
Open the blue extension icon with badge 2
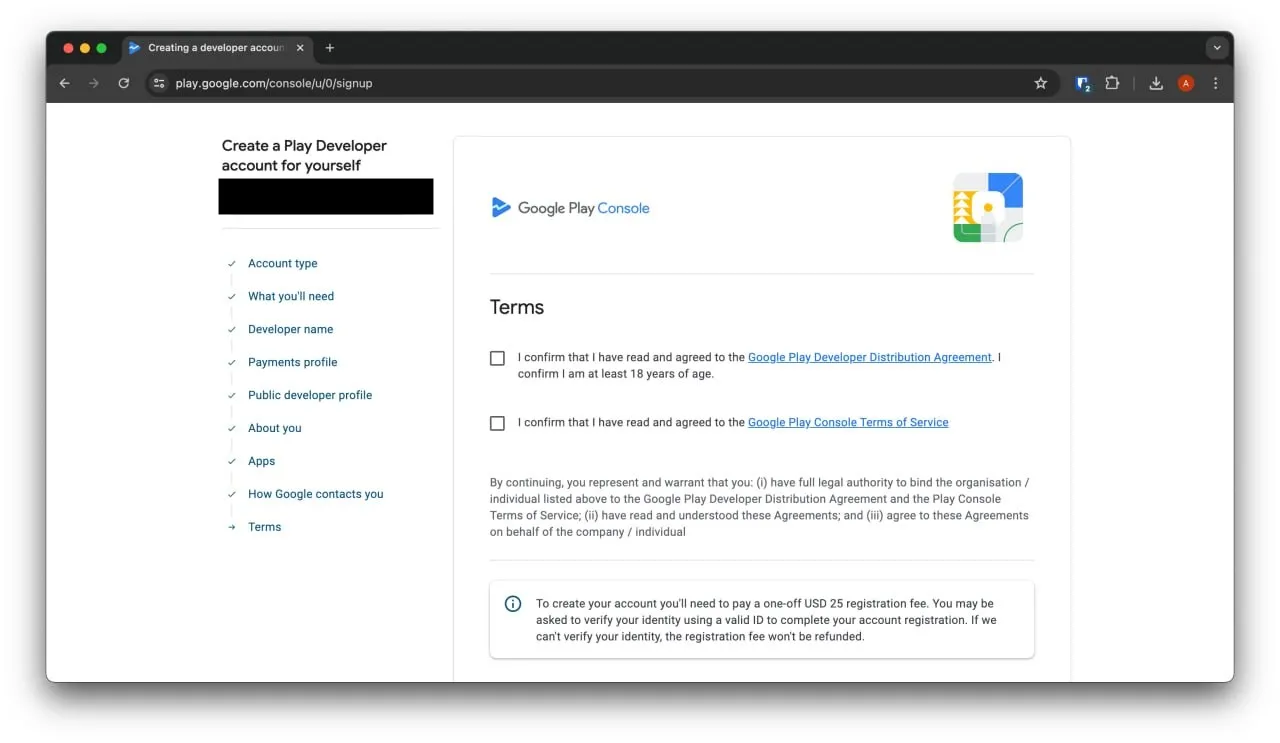pyautogui.click(x=1083, y=84)
